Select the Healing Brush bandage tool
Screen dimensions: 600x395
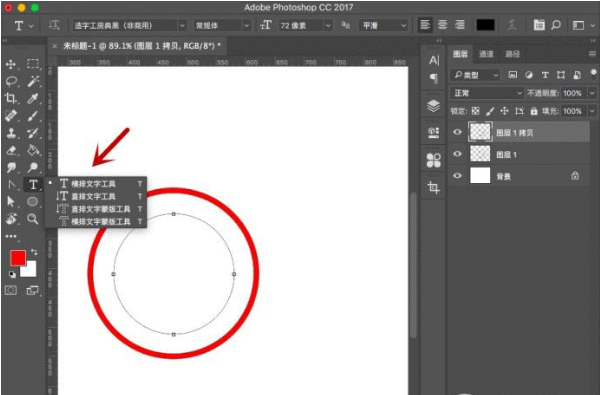11,116
